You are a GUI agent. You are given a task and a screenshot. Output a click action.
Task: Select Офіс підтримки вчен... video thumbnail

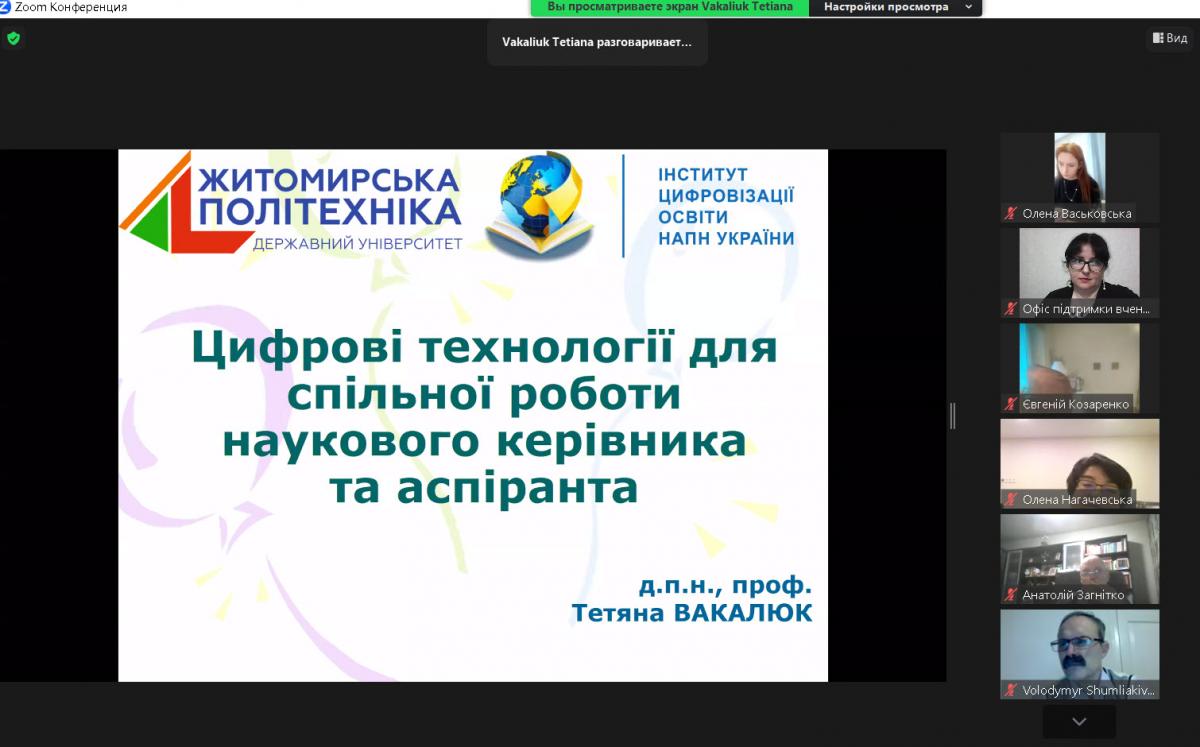[1080, 273]
